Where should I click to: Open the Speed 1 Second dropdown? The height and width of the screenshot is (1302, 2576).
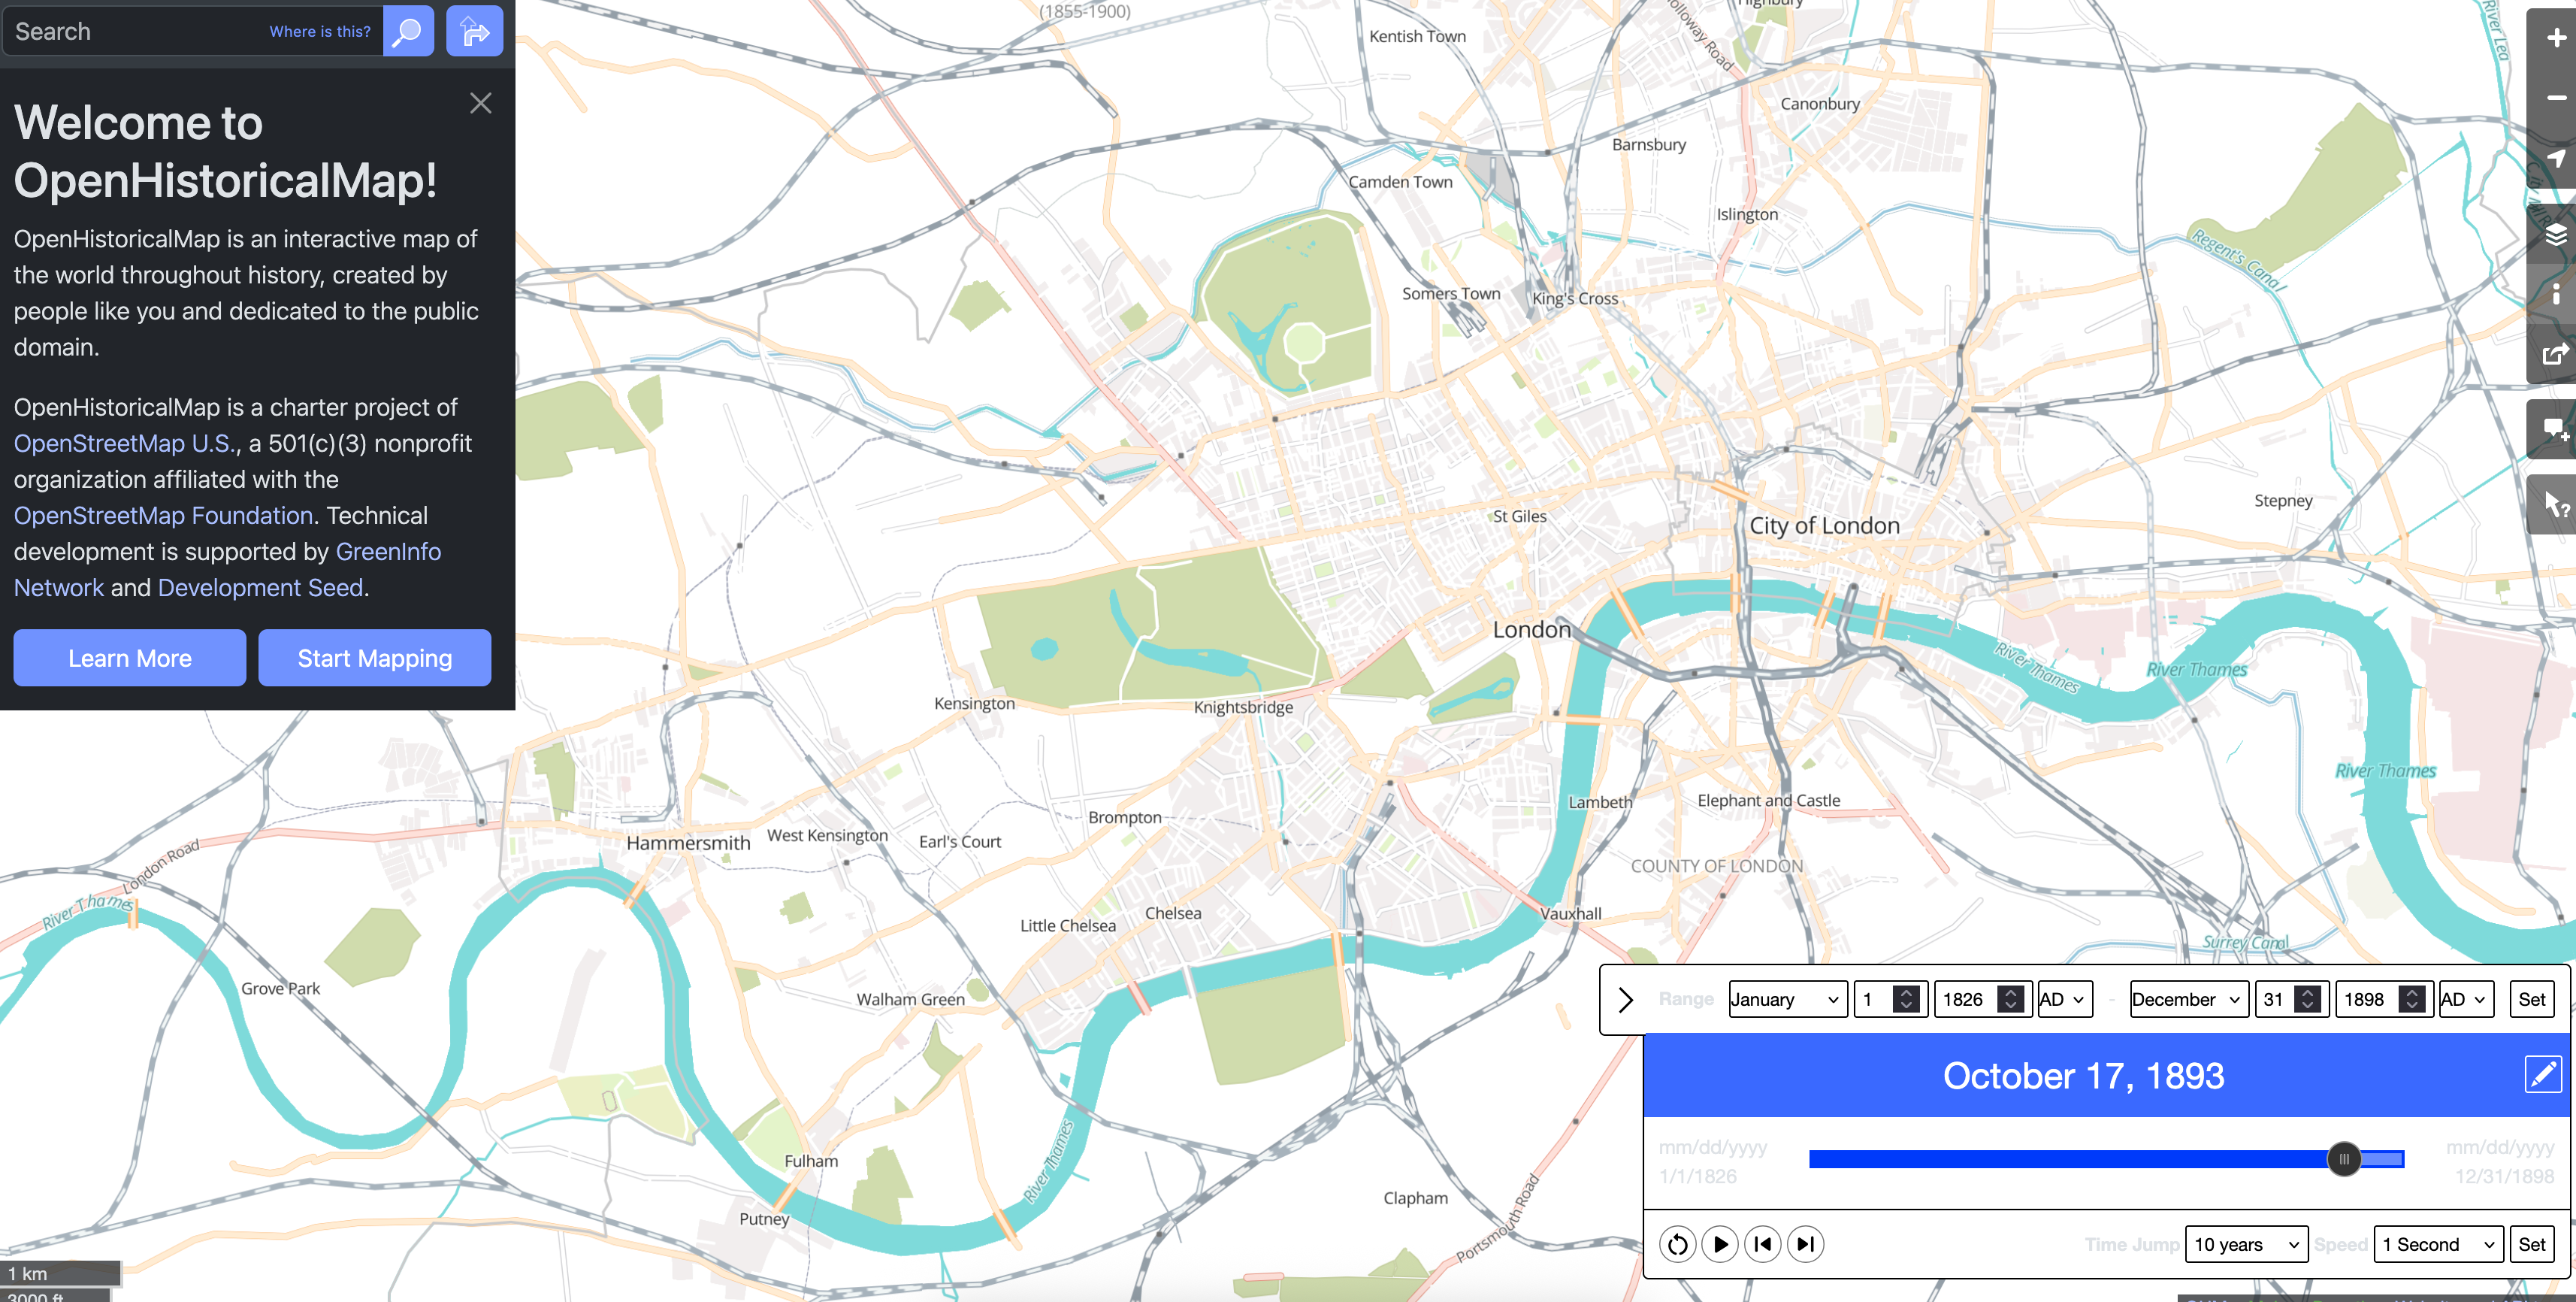2438,1244
